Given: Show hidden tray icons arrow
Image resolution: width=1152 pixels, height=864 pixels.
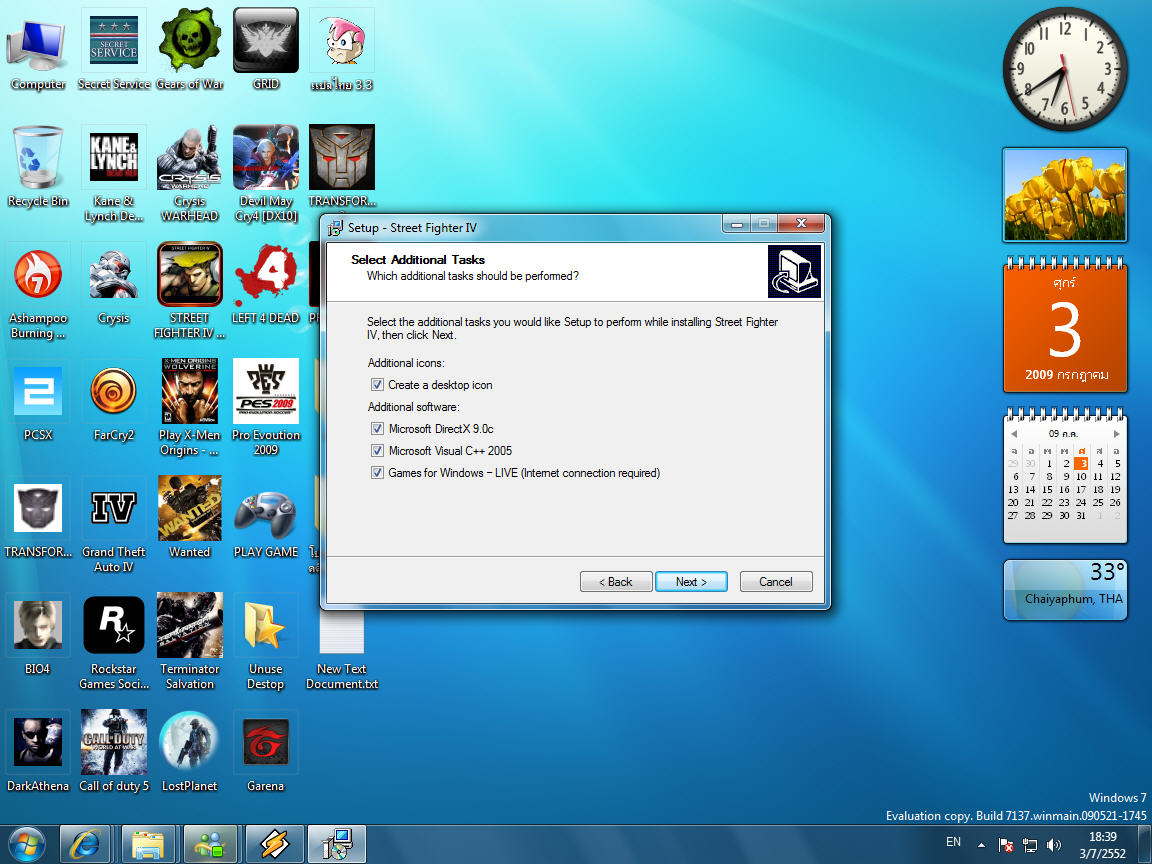Looking at the screenshot, I should coord(982,845).
